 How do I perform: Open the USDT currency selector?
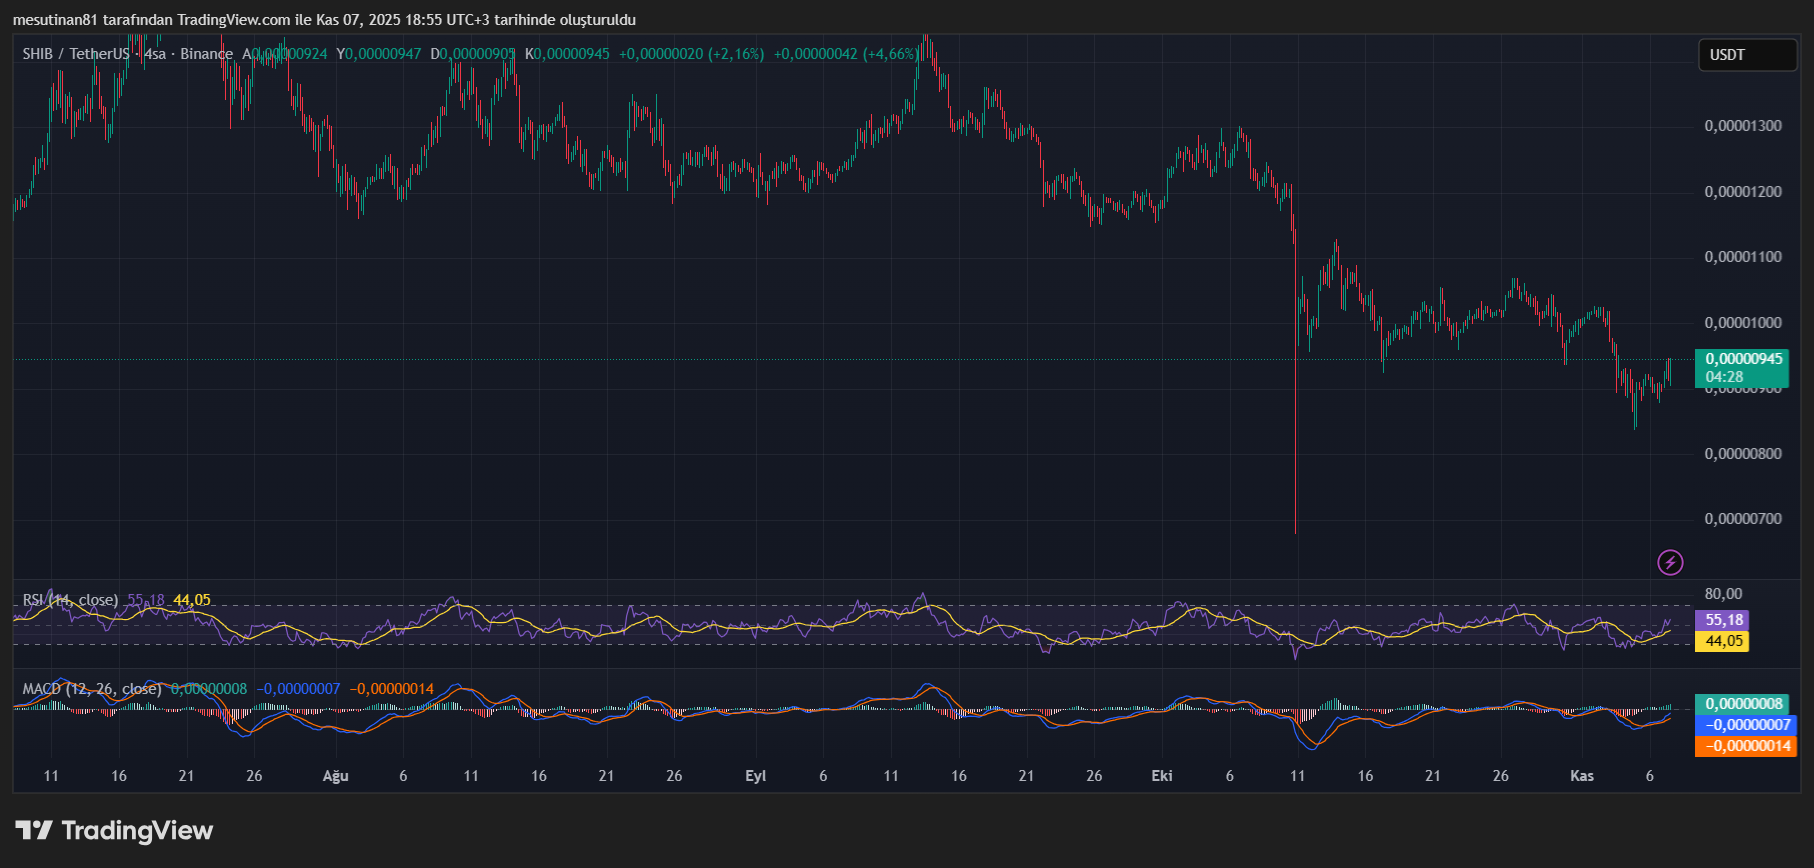pos(1746,55)
